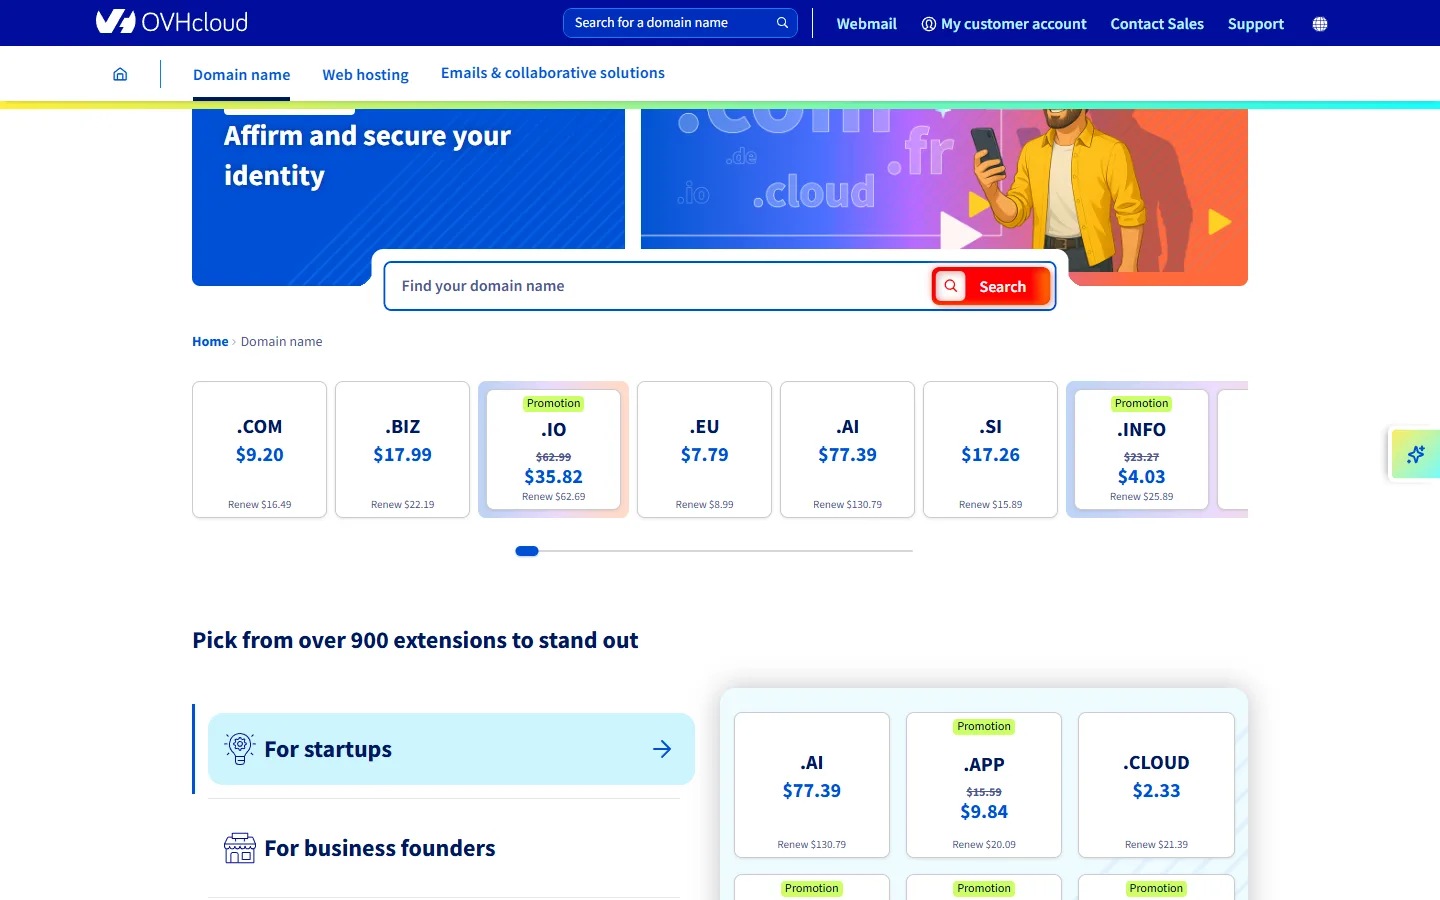
Task: Open My customer account
Action: [x=1004, y=24]
